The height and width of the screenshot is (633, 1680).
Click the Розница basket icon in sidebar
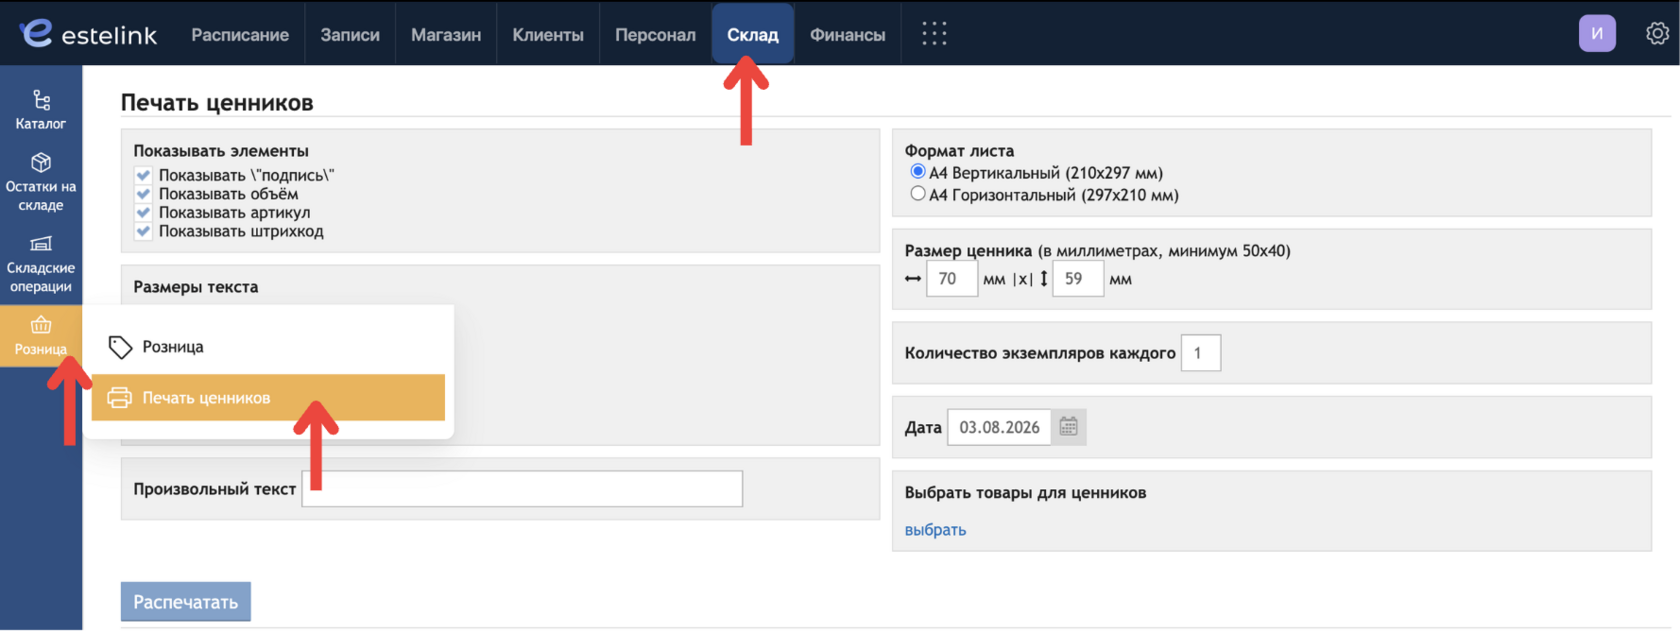pyautogui.click(x=41, y=325)
